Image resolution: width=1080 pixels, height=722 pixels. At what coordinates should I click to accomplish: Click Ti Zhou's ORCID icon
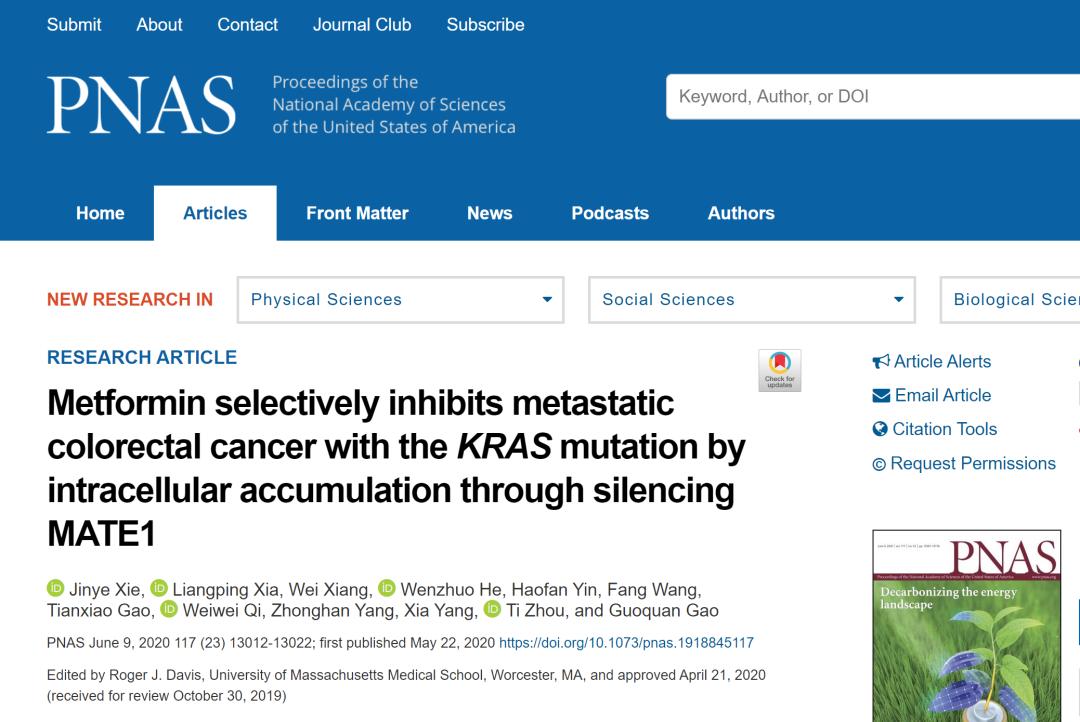pos(491,610)
